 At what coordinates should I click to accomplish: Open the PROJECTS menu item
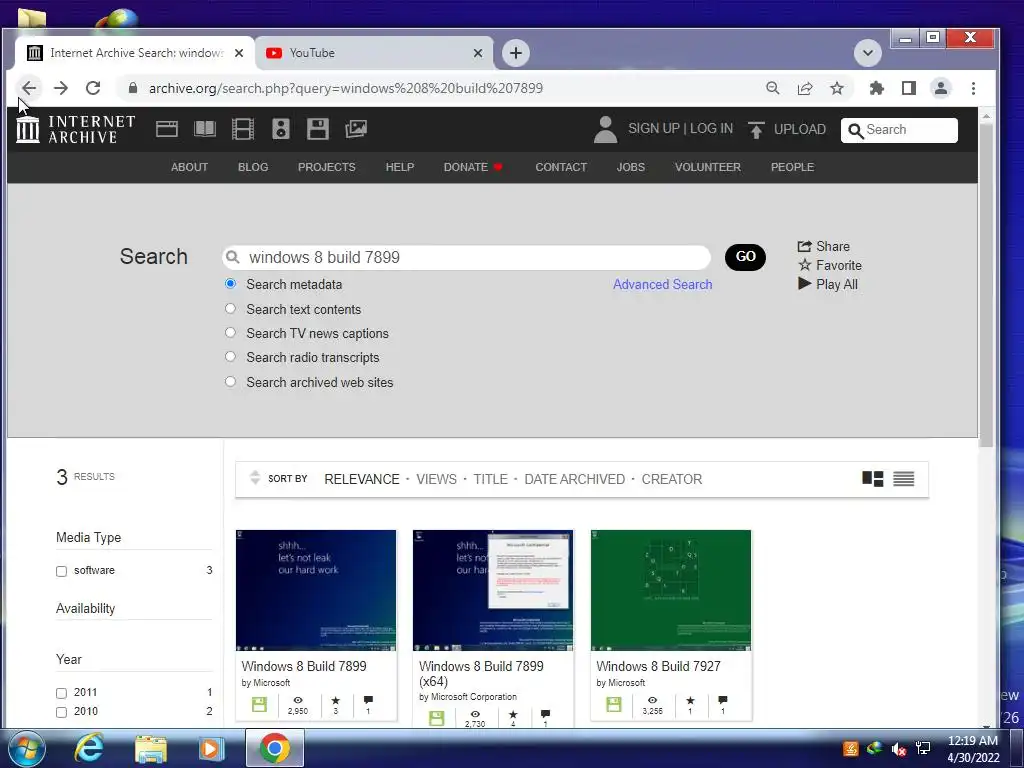pyautogui.click(x=327, y=167)
